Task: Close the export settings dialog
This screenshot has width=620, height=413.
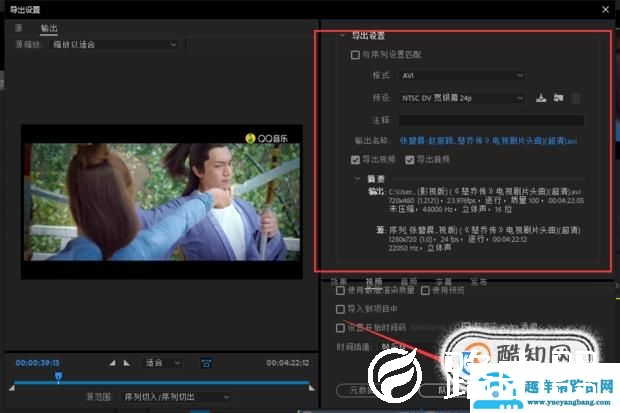Action: [605, 9]
